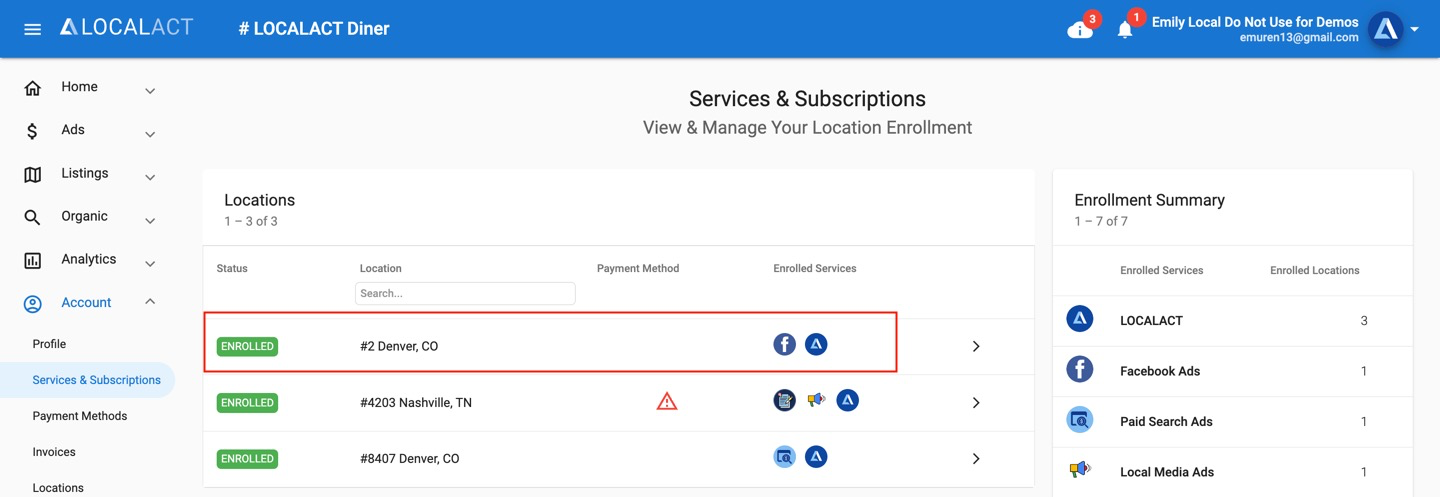Click the # LOCALACT Diner title

[314, 28]
